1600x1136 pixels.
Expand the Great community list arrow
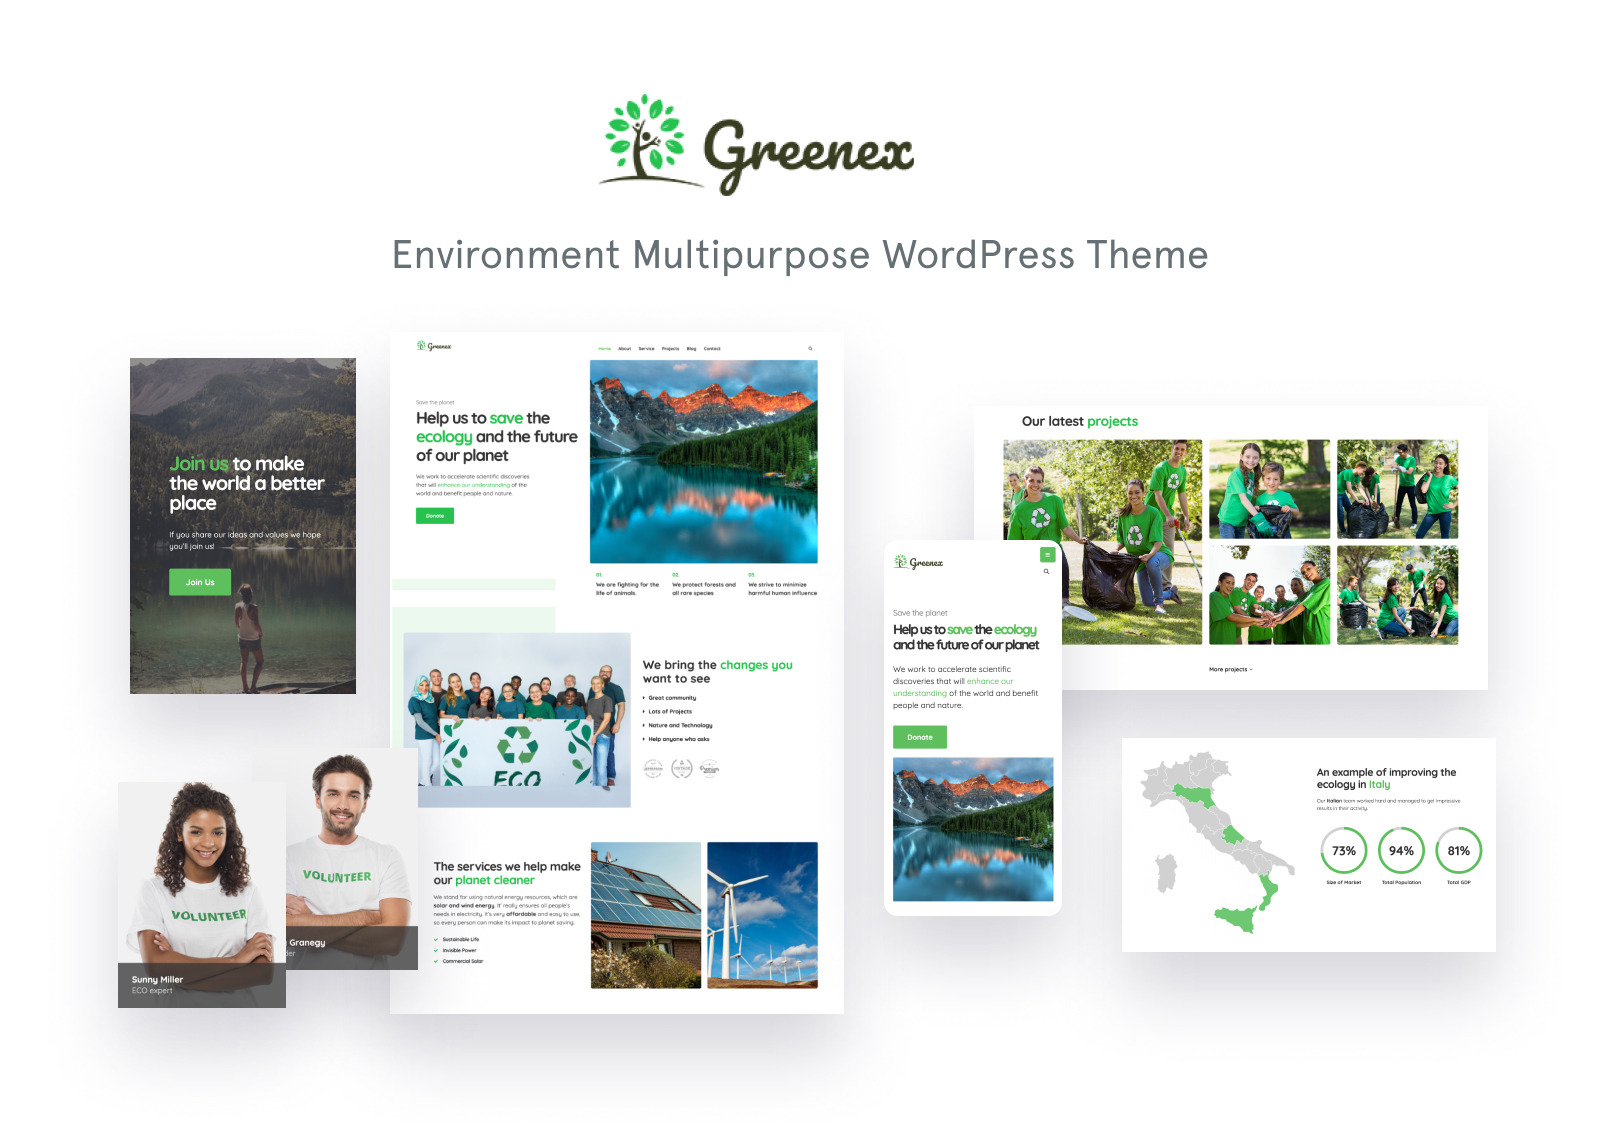[643, 698]
